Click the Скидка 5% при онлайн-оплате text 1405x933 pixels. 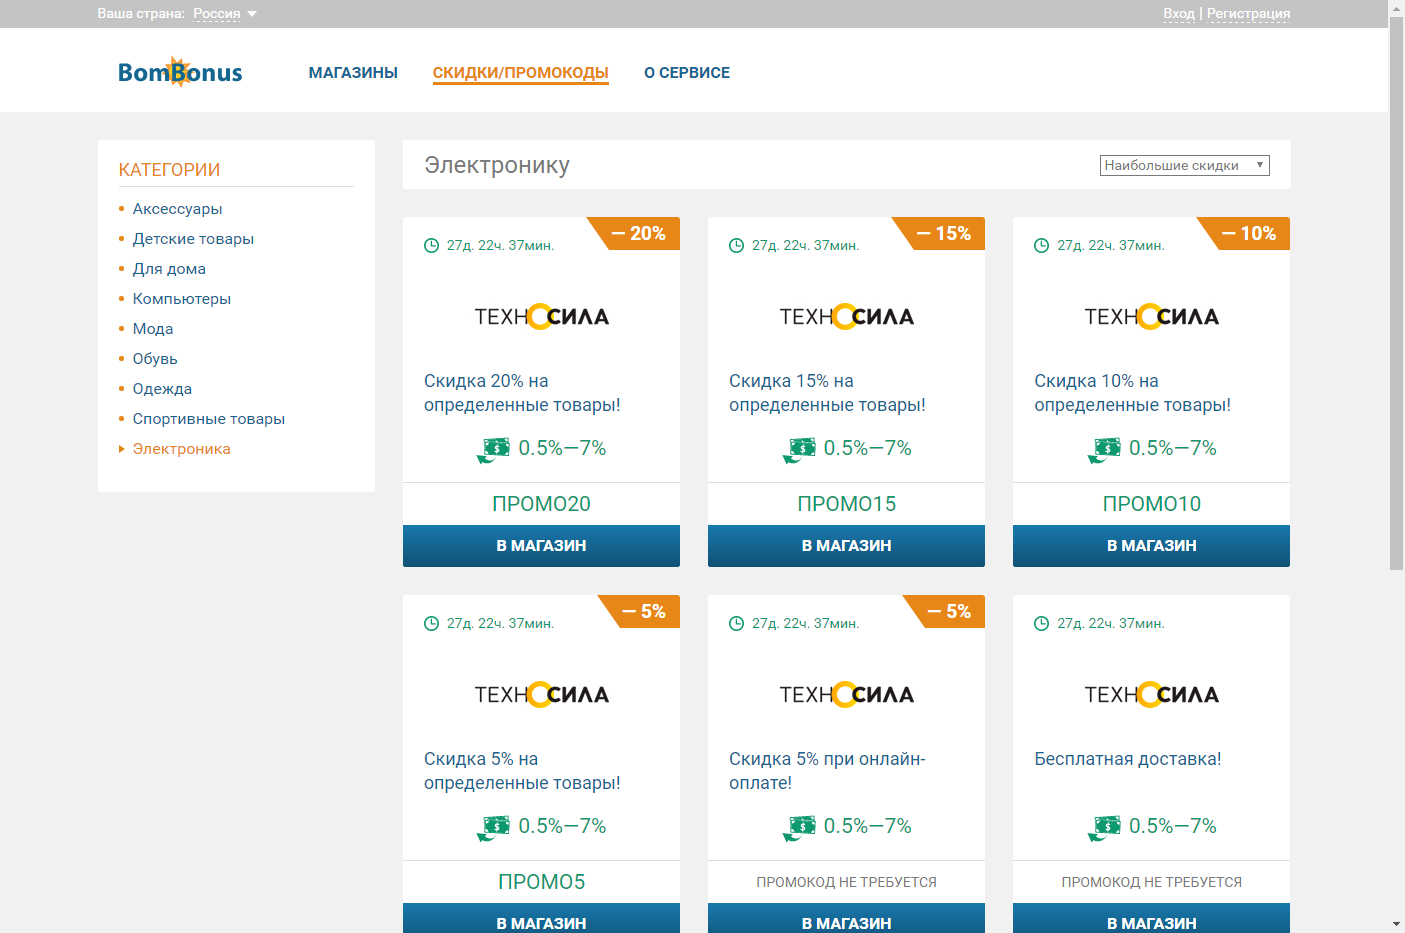[x=827, y=771]
